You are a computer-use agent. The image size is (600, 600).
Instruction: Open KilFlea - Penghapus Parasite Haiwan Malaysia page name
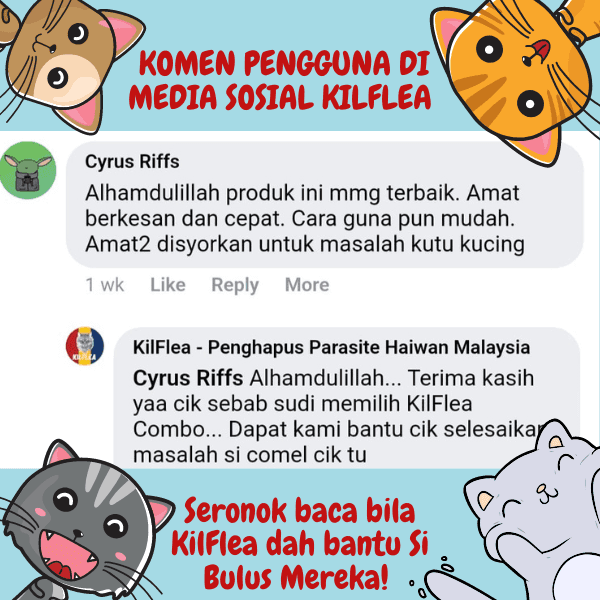pos(331,348)
